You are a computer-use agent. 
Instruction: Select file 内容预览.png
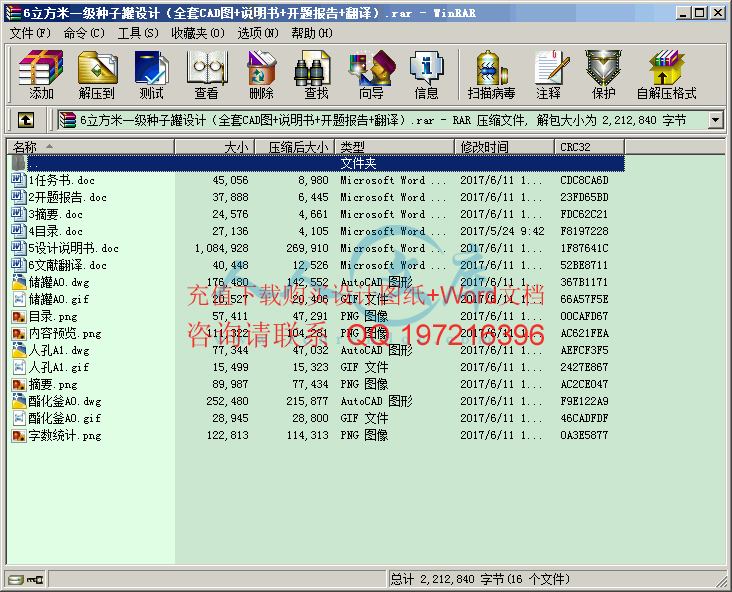(x=65, y=333)
